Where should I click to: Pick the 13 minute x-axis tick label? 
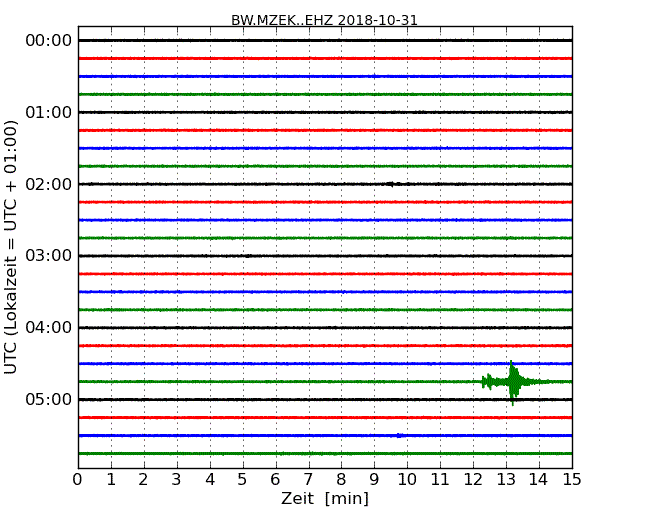506,479
